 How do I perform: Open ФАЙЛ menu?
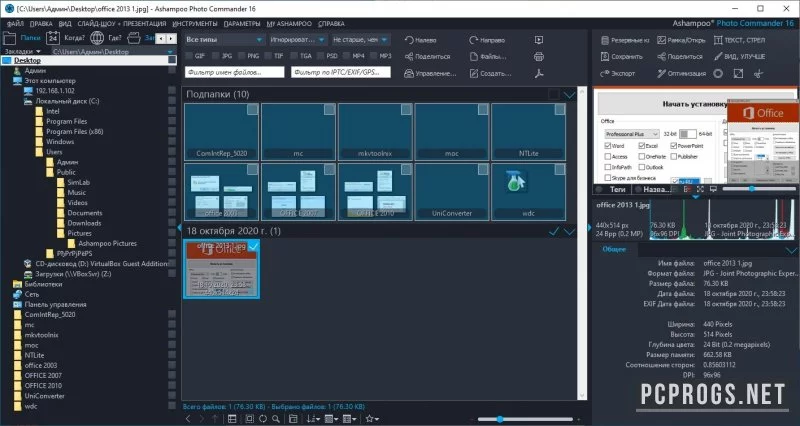coord(15,23)
